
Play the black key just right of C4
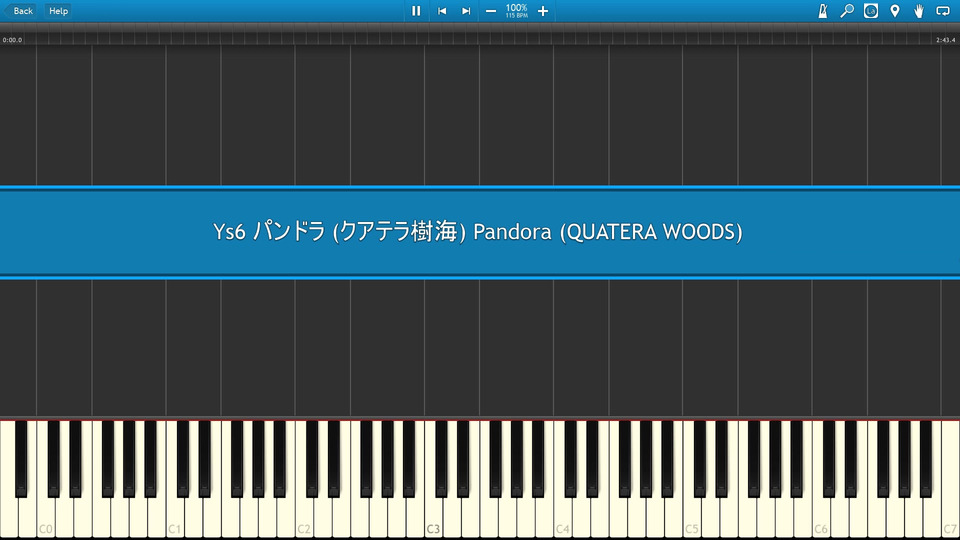571,459
